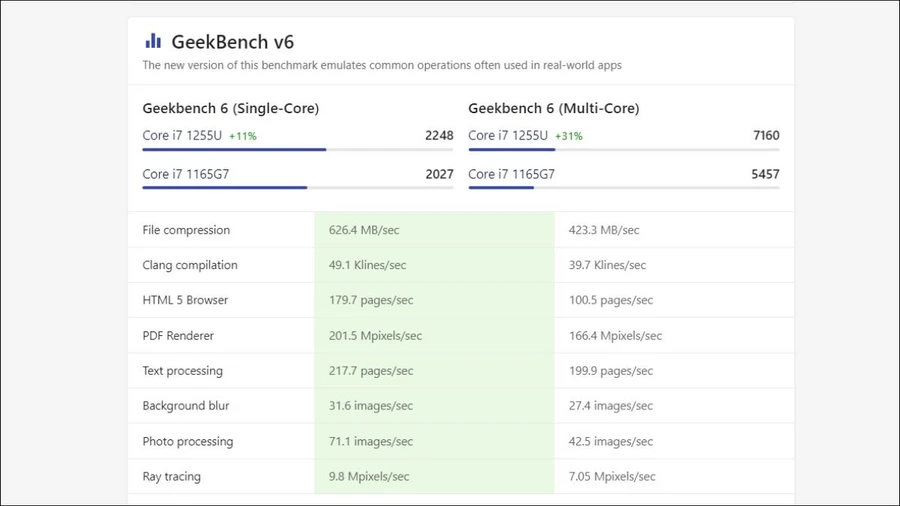Select the Geekbench 6 (Single-Core) heading
The image size is (900, 506).
coord(231,108)
